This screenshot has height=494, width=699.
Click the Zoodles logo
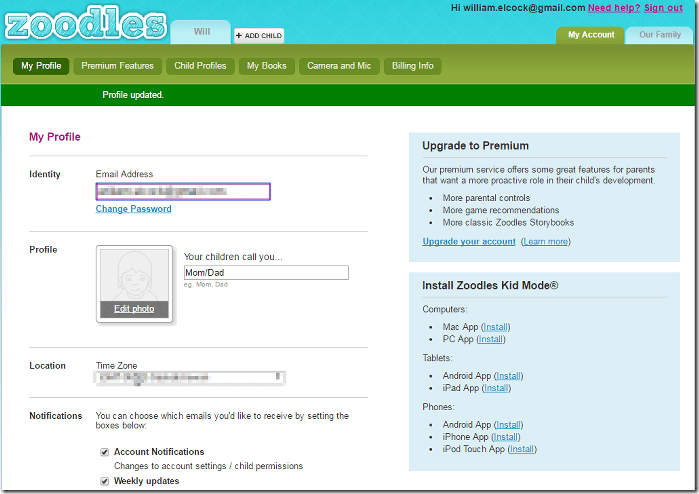coord(86,22)
